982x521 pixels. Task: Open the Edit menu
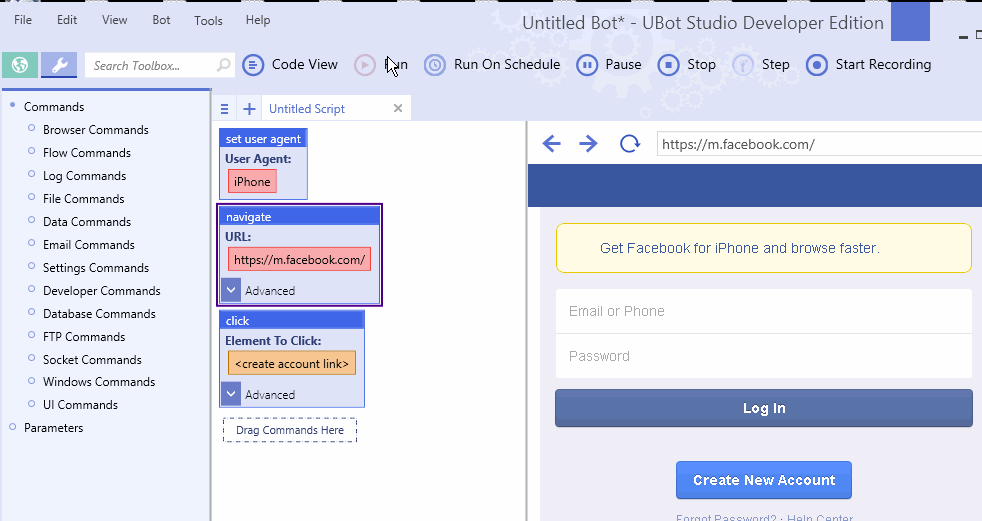pyautogui.click(x=67, y=20)
